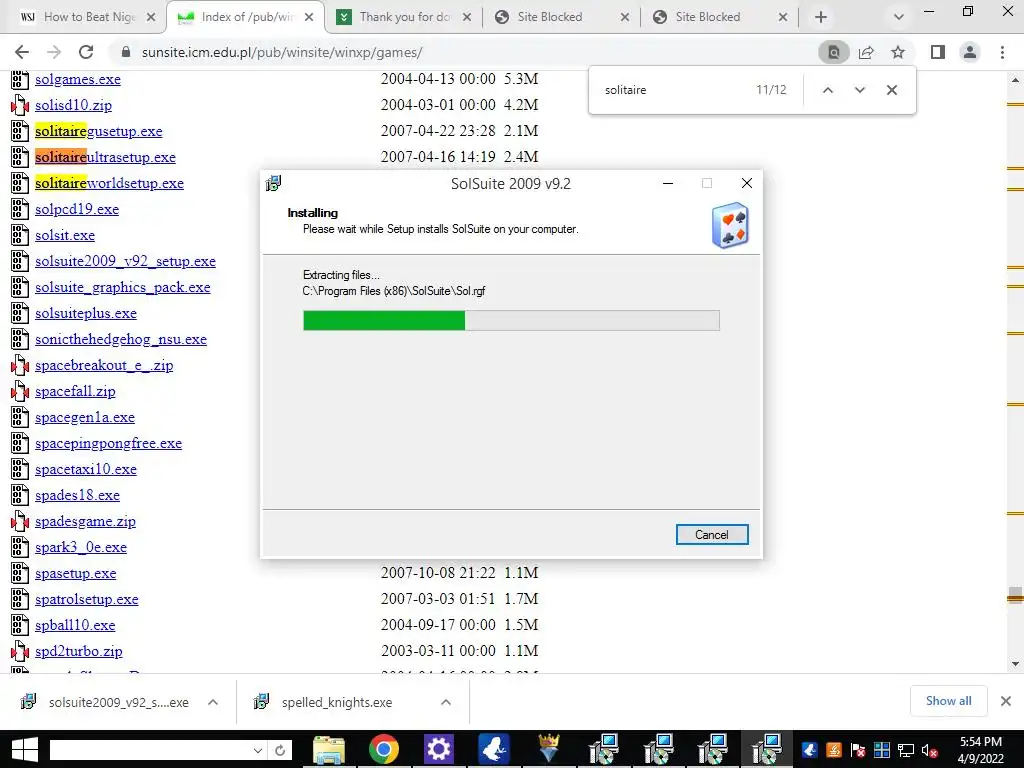Cancel the SolSuite installation
The height and width of the screenshot is (768, 1024).
click(712, 535)
